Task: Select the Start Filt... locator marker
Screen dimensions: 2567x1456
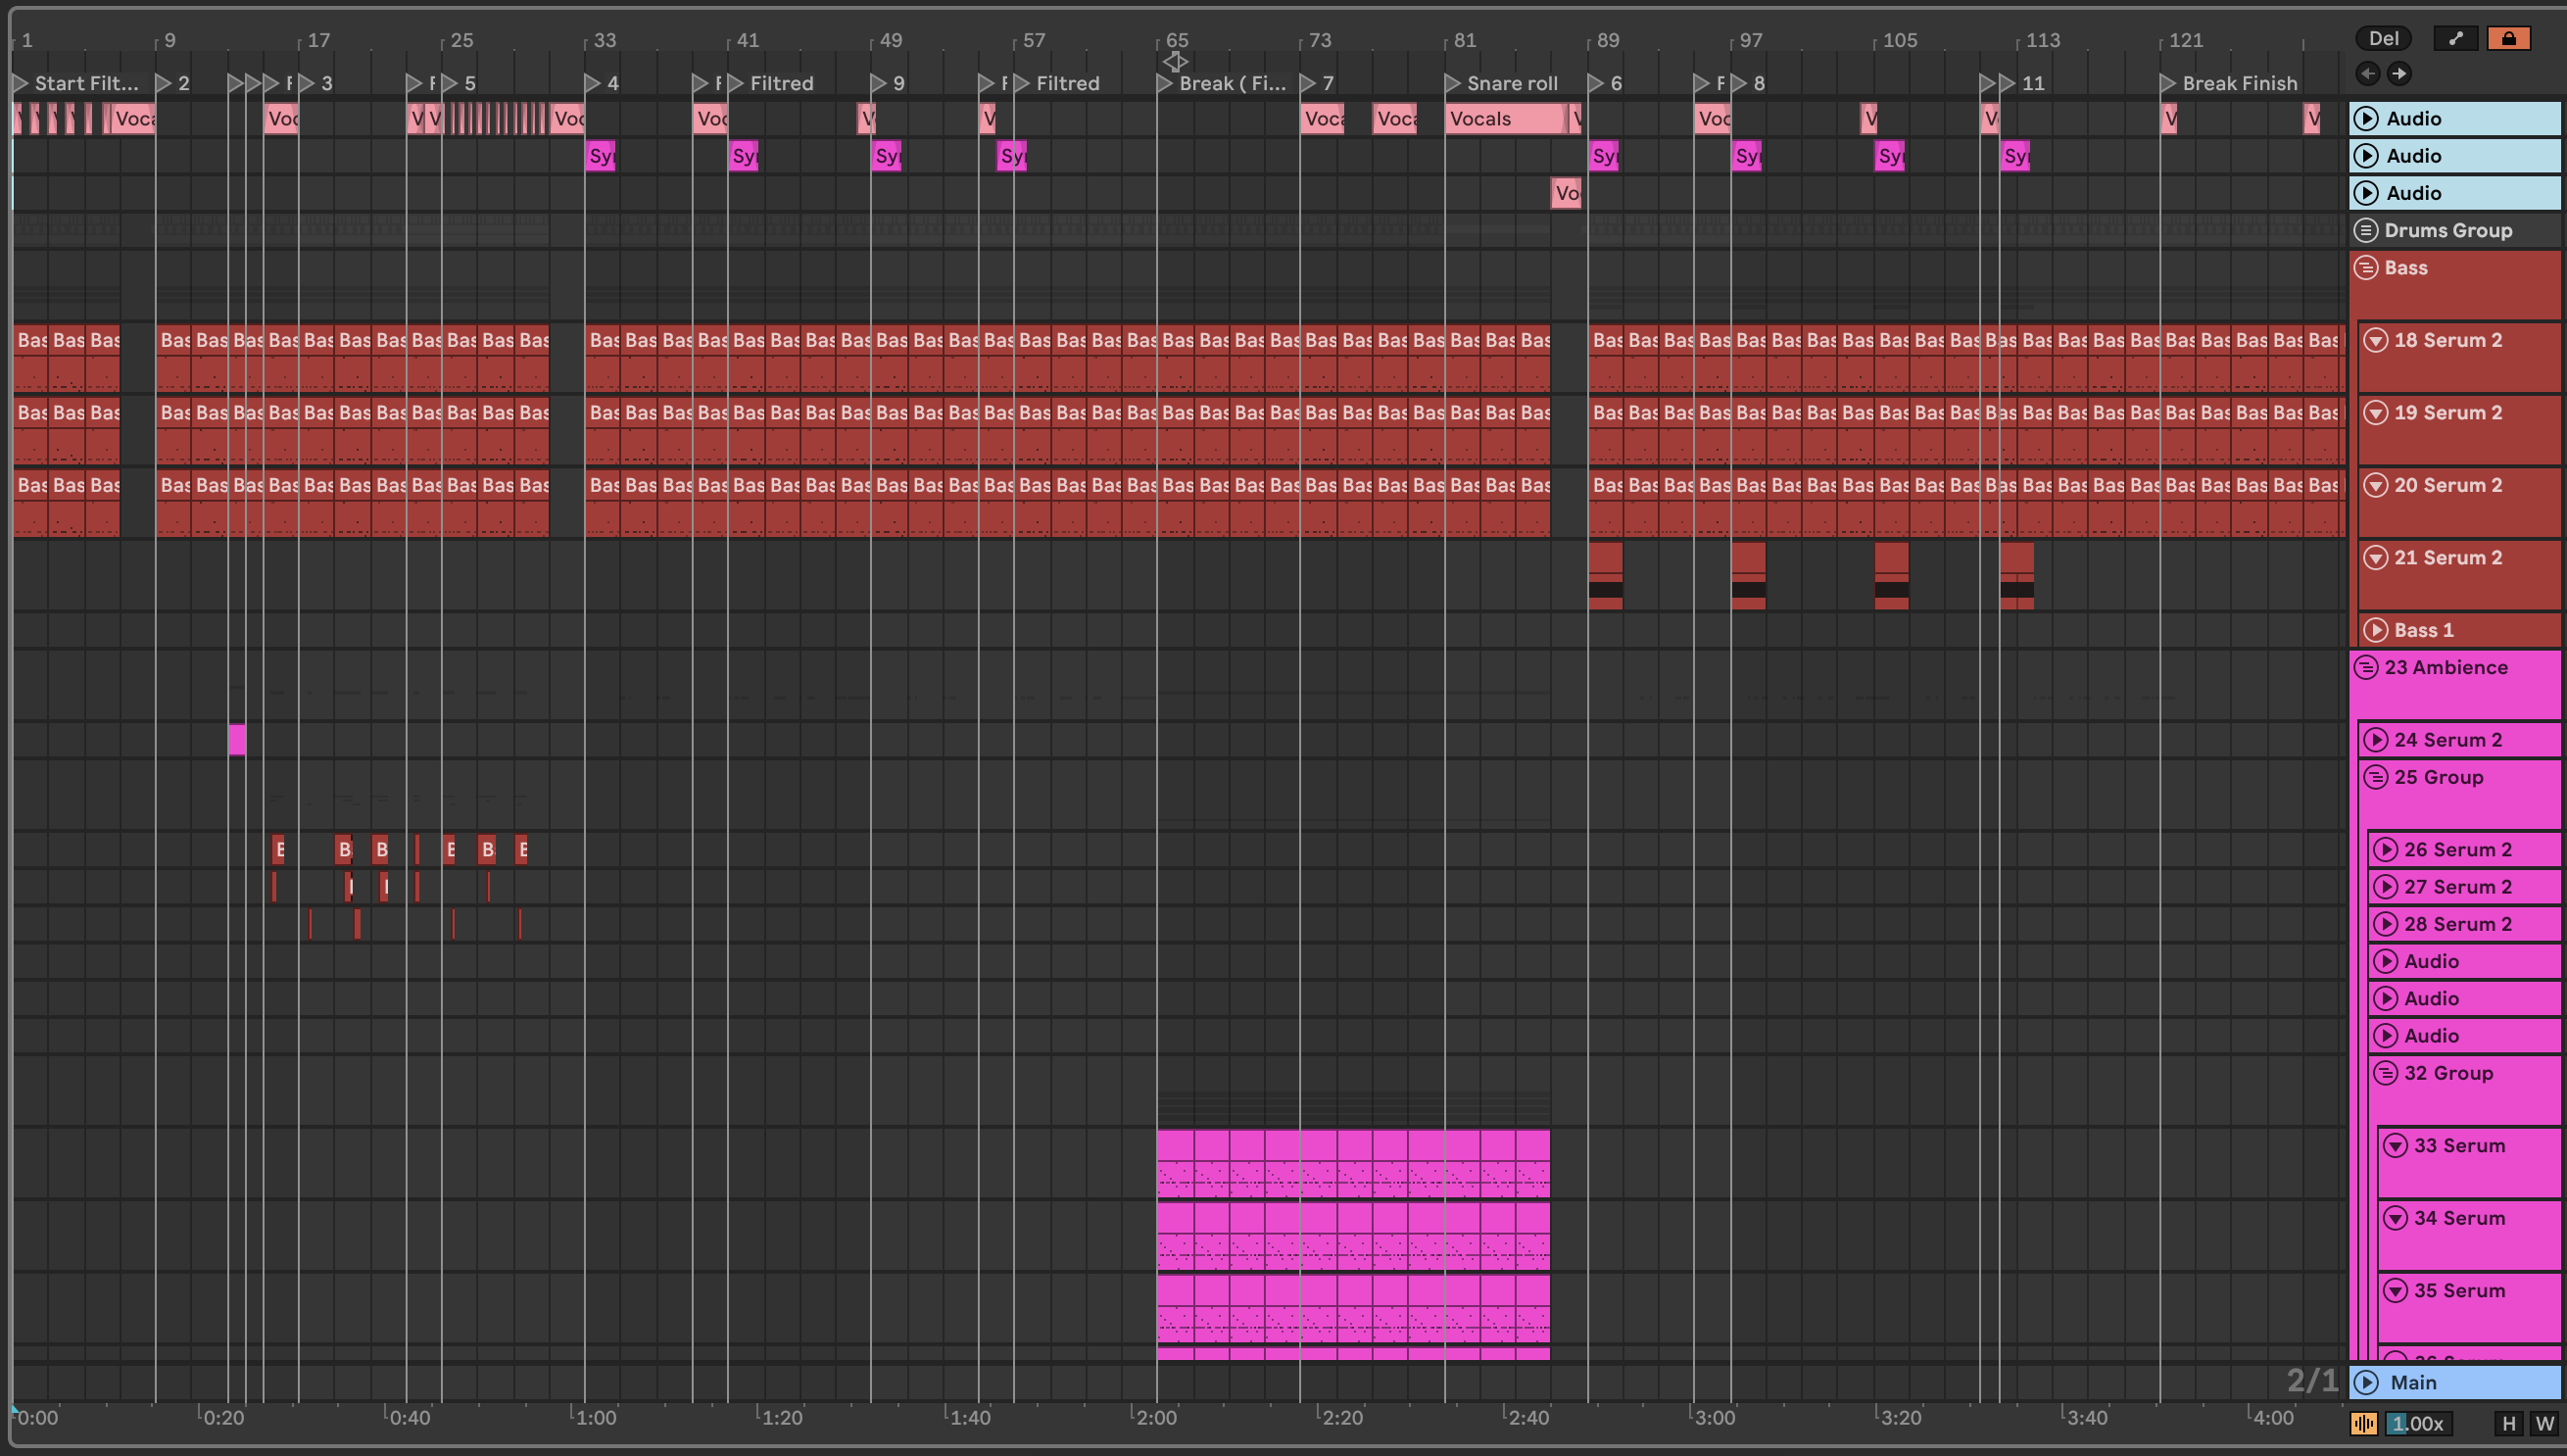Action: pos(21,83)
